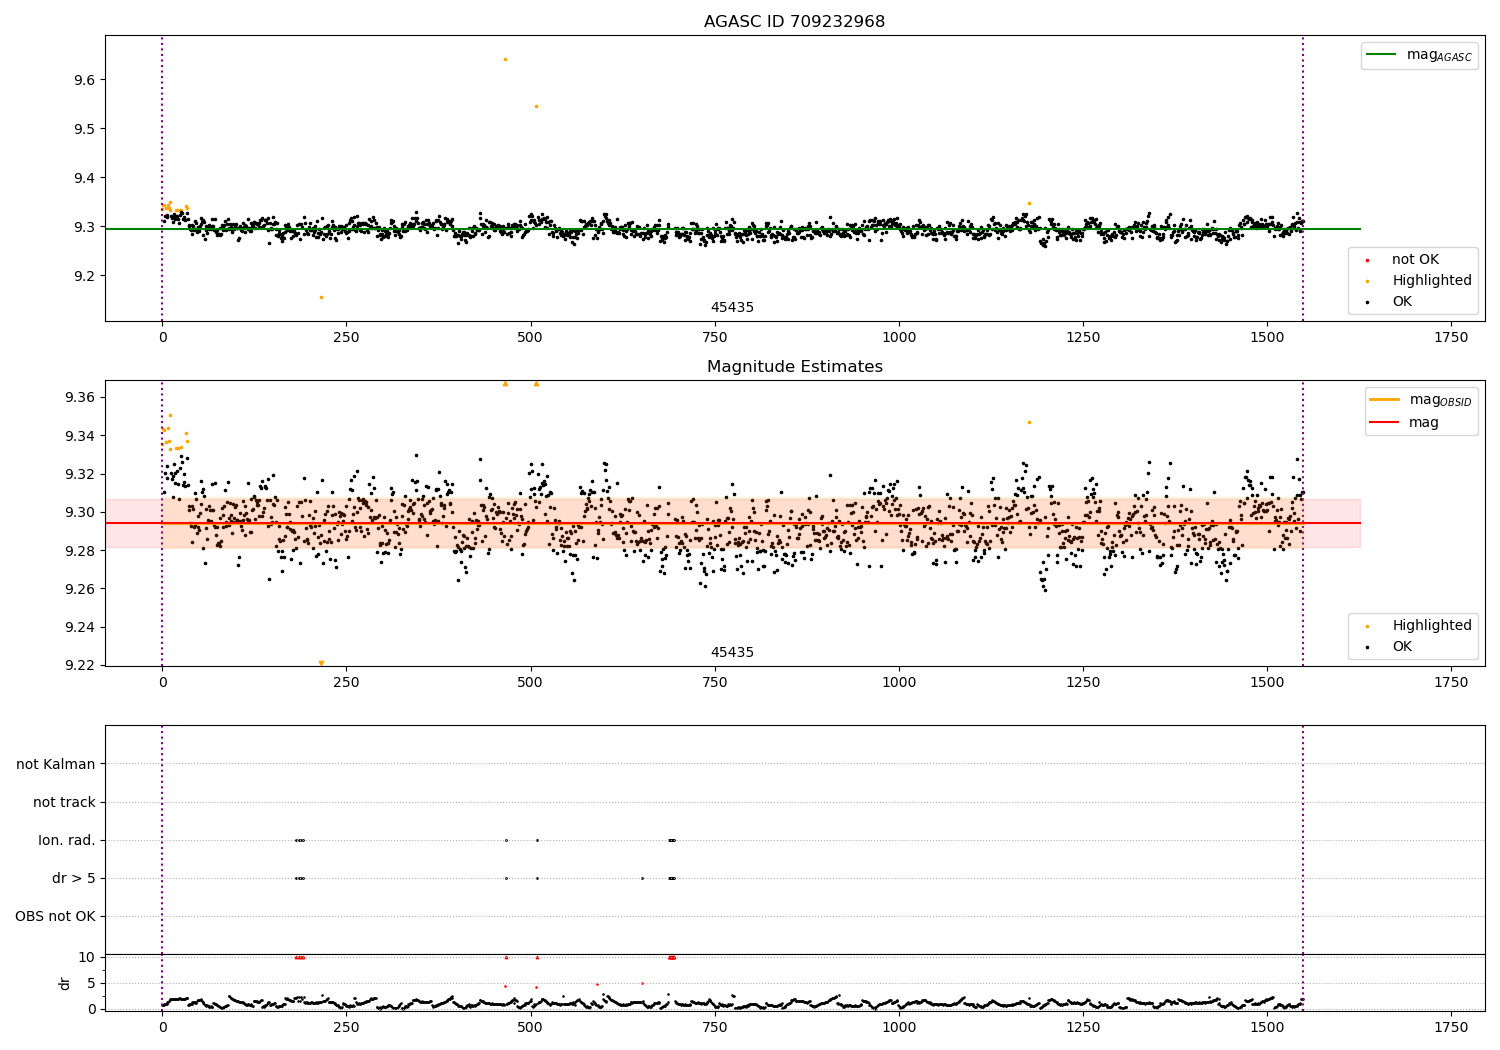Viewport: 1500px width, 1050px height.
Task: Click the '1250' x-axis tick of the middle plot
Action: pyautogui.click(x=1083, y=683)
